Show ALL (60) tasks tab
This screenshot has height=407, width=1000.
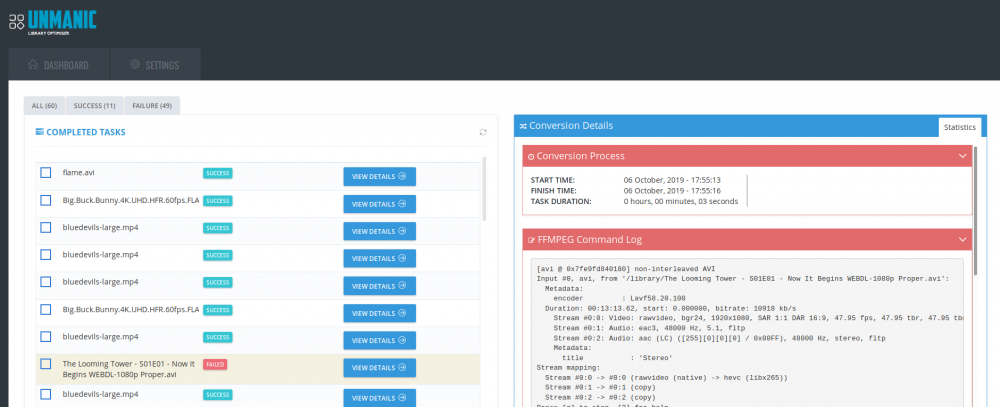tap(45, 106)
